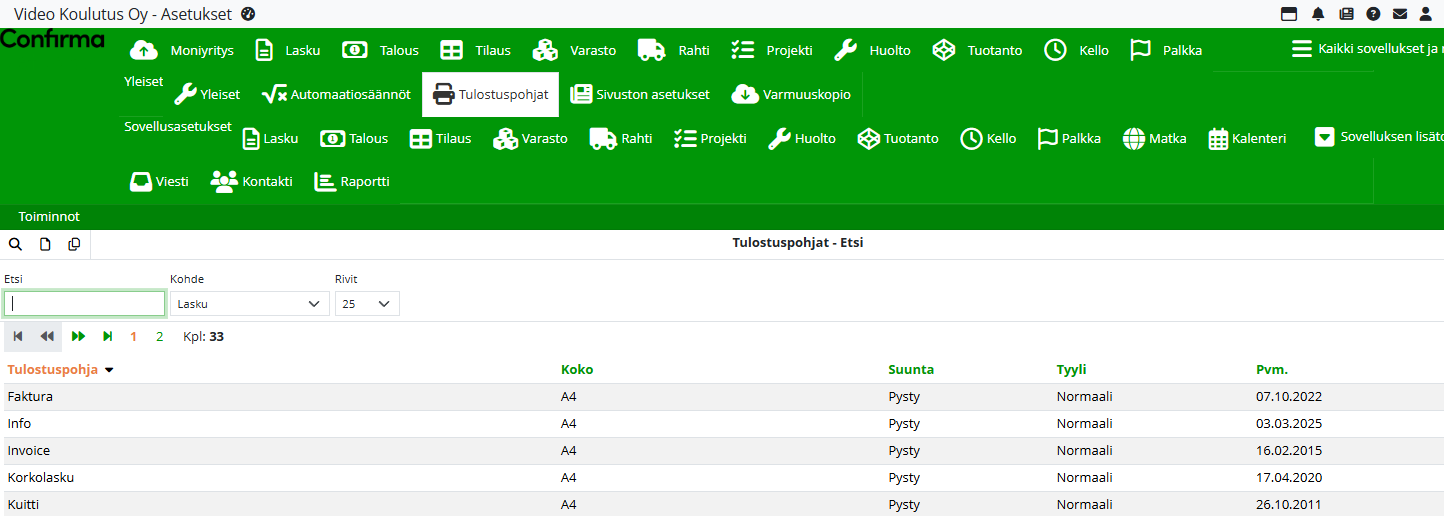Viewport: 1444px width, 516px height.
Task: Open the envelope messages icon in header
Action: (x=1400, y=14)
